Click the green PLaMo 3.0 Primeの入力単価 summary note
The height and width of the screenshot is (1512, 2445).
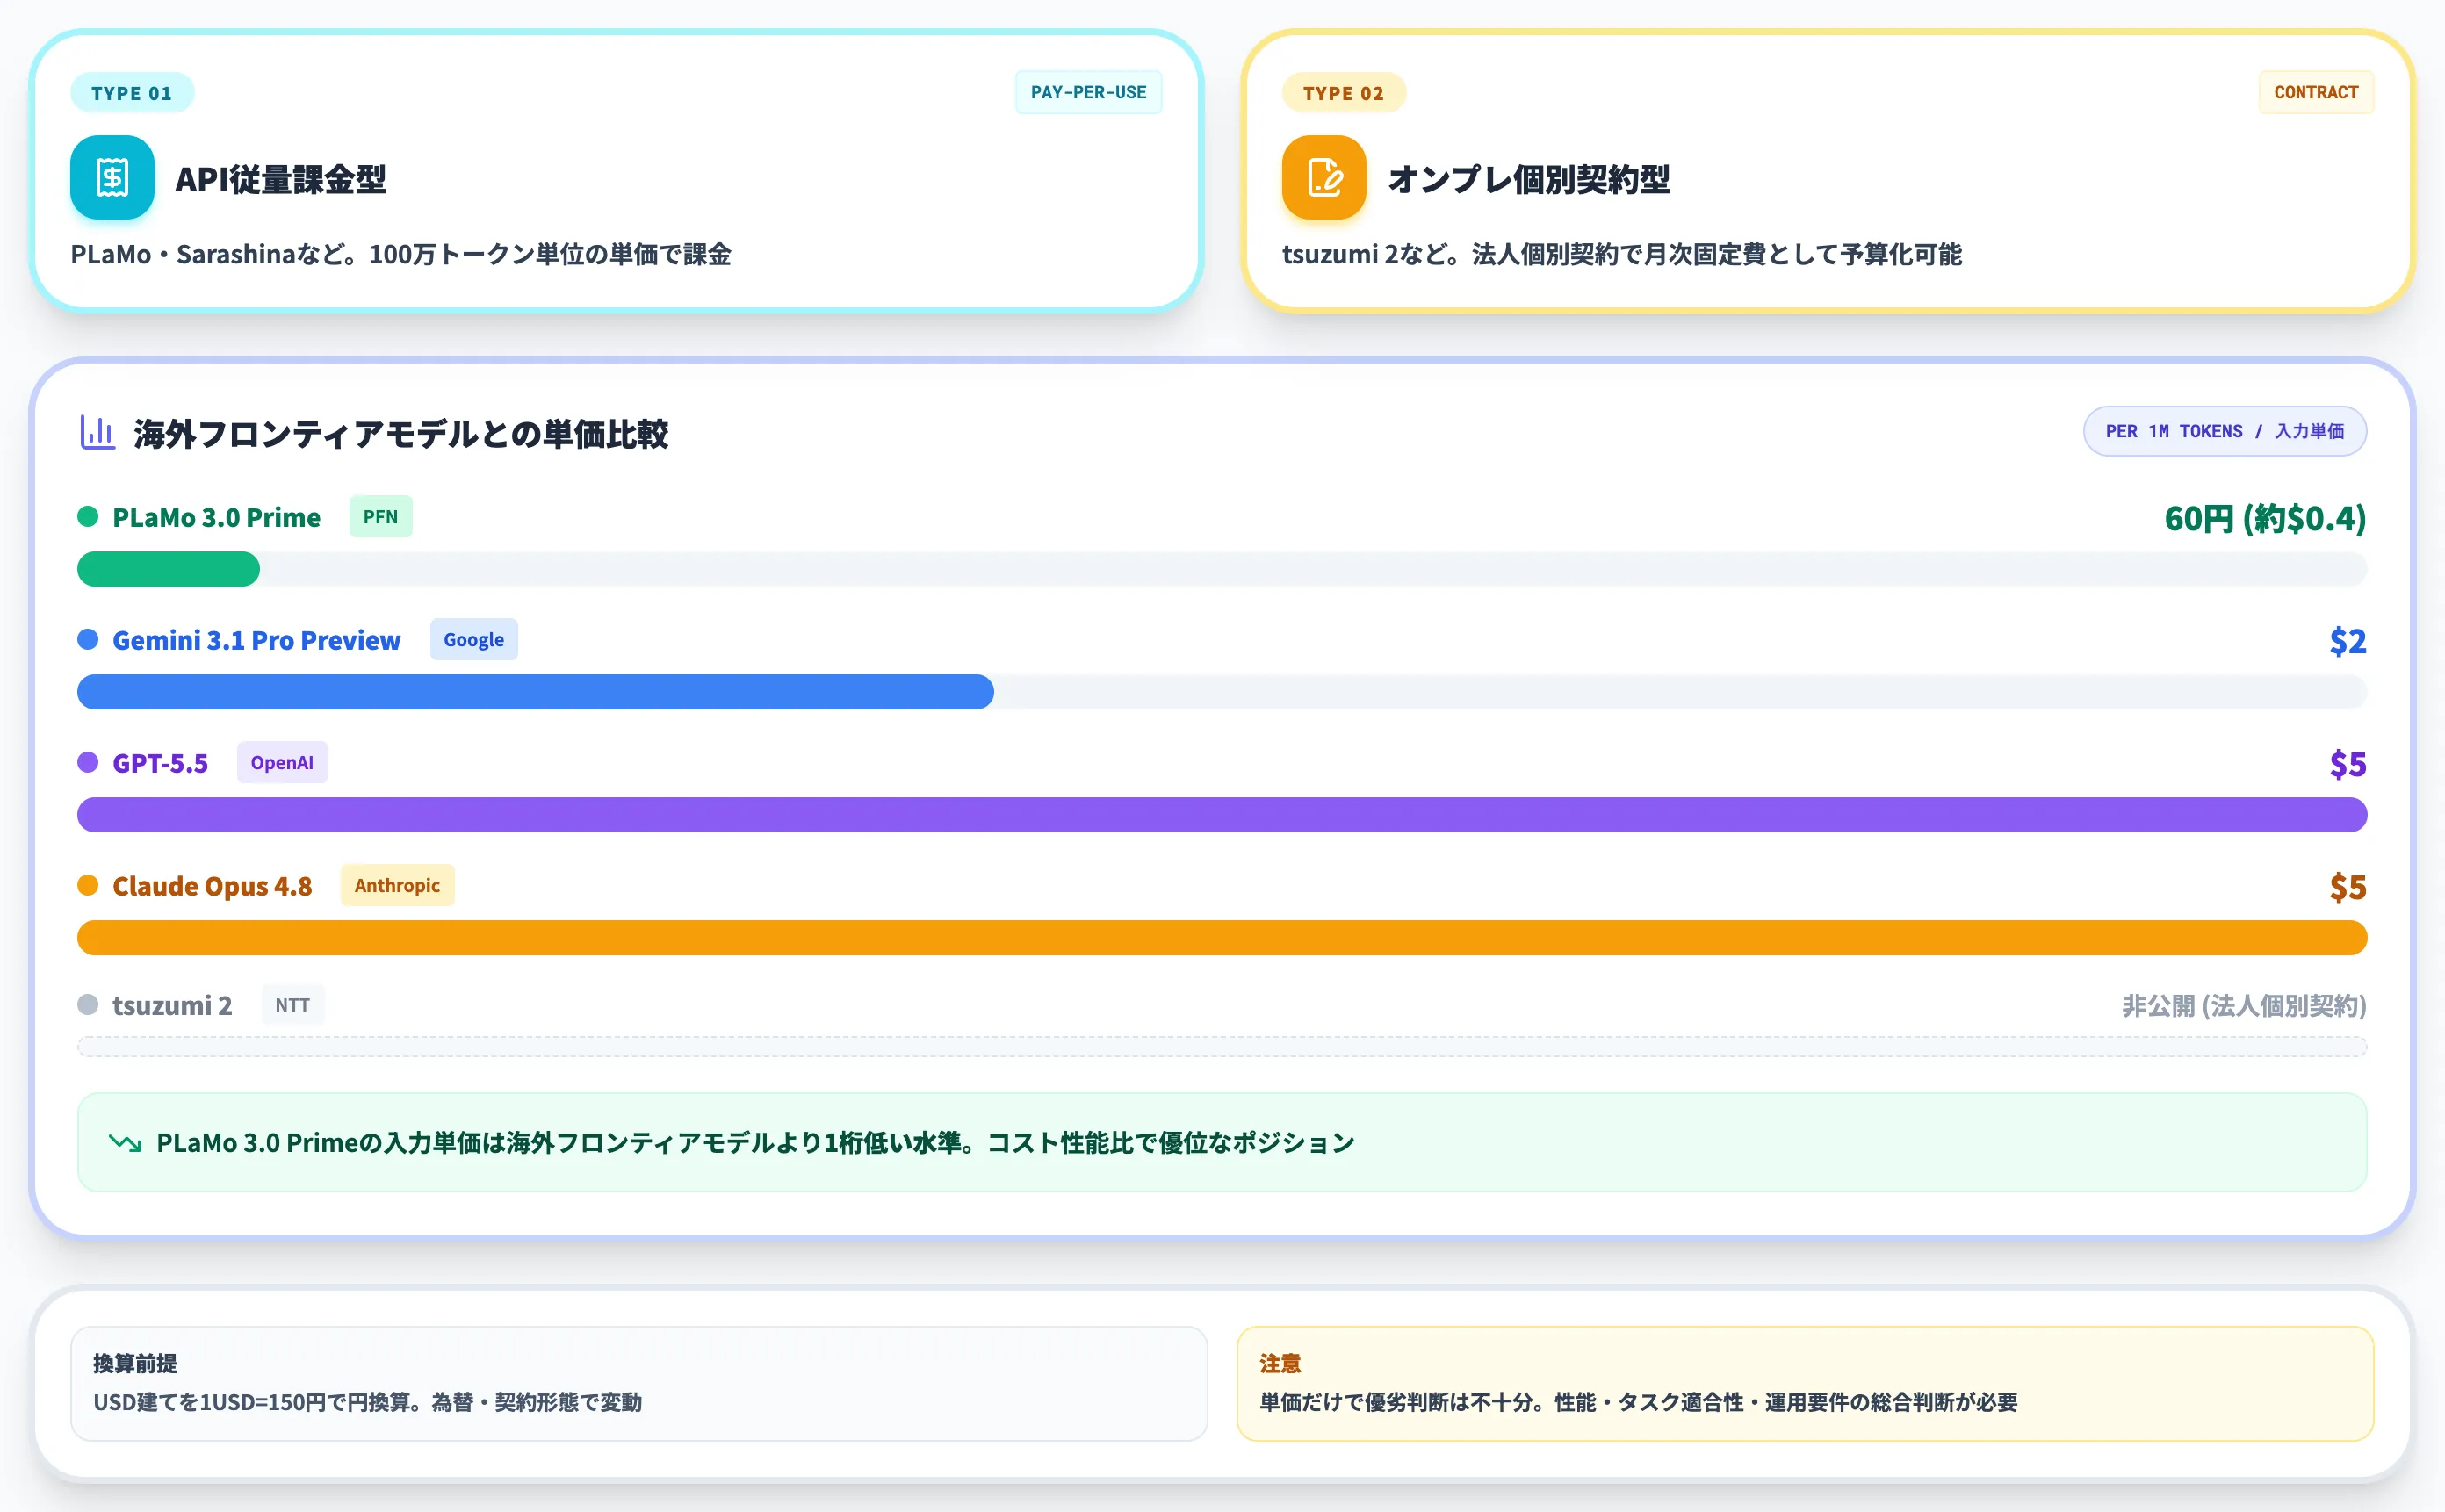point(1222,1142)
